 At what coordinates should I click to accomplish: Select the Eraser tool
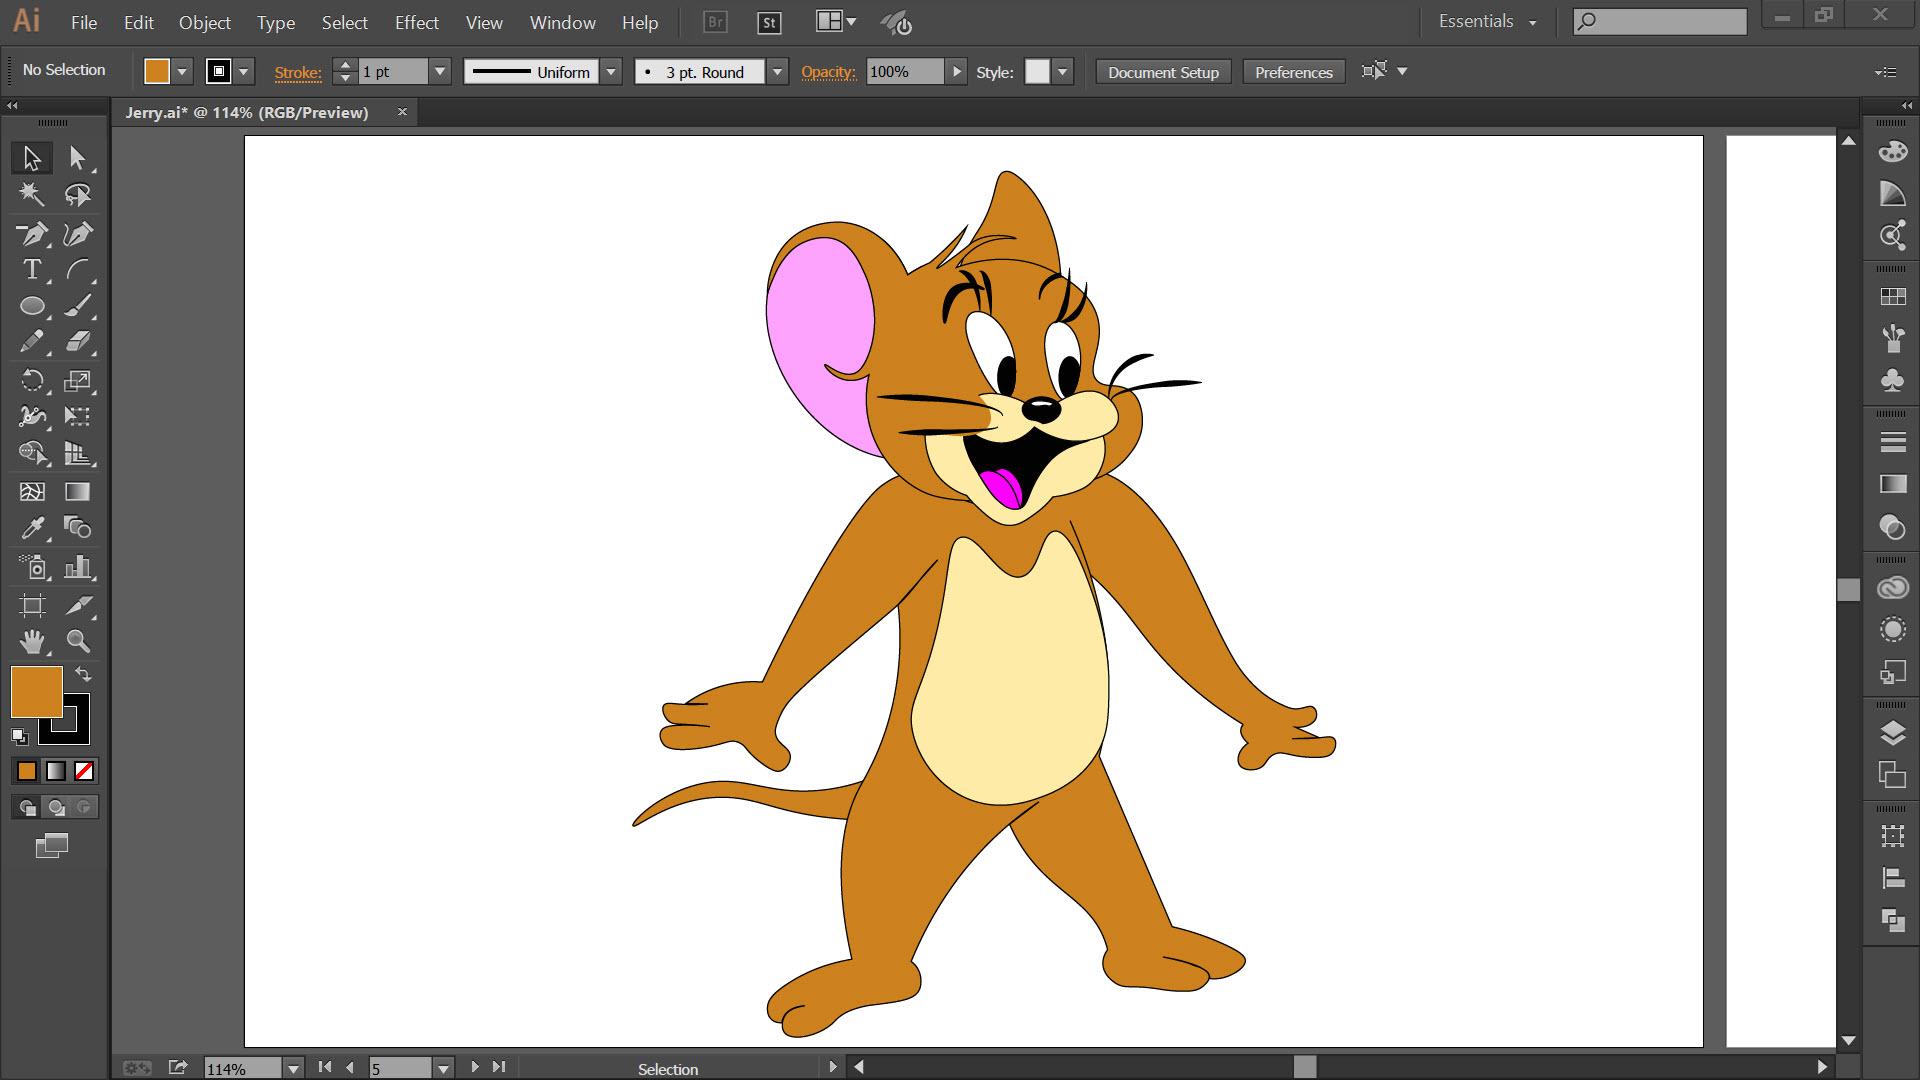[77, 342]
